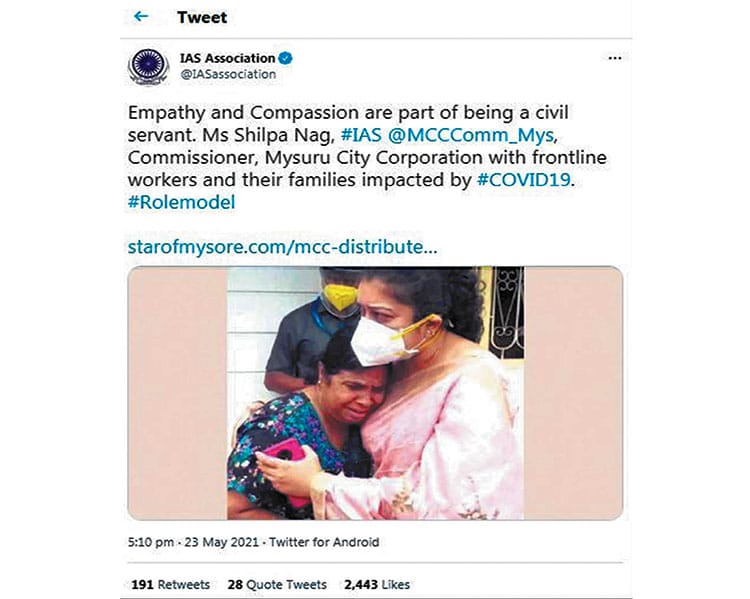
Task: Open the attached tweet photo
Action: [375, 393]
